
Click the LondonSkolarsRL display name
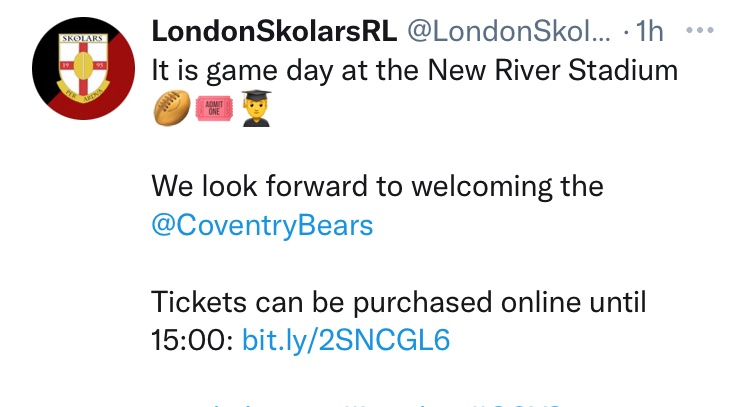(x=274, y=32)
